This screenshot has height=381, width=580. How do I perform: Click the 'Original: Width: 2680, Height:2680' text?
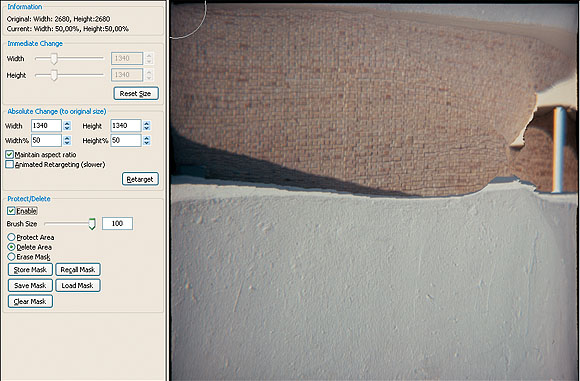click(58, 19)
